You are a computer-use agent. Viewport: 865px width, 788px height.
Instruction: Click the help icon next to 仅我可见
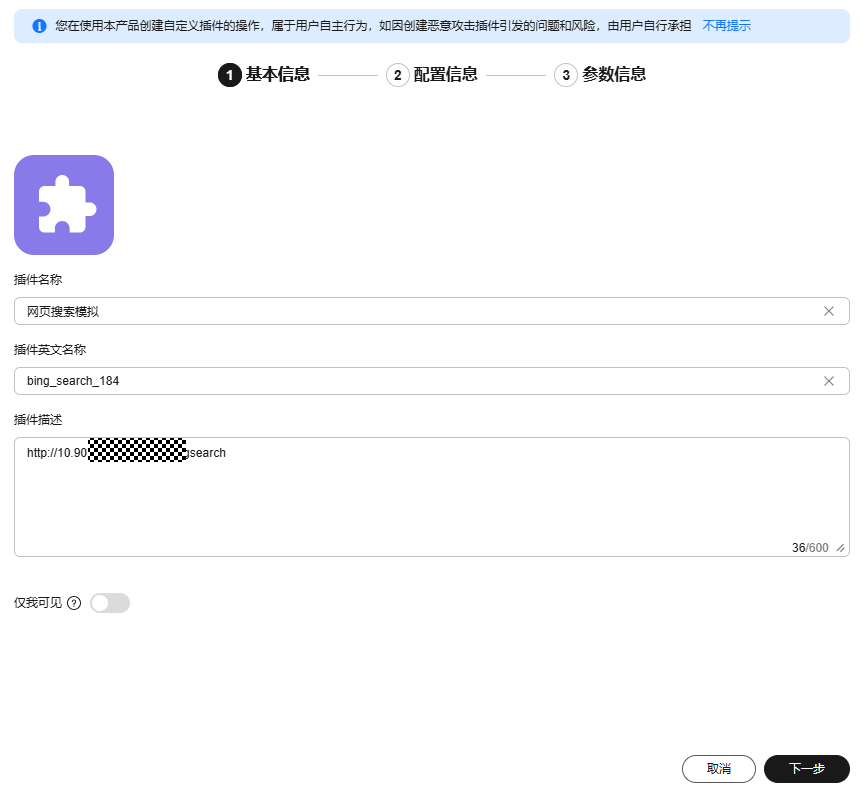(x=74, y=603)
